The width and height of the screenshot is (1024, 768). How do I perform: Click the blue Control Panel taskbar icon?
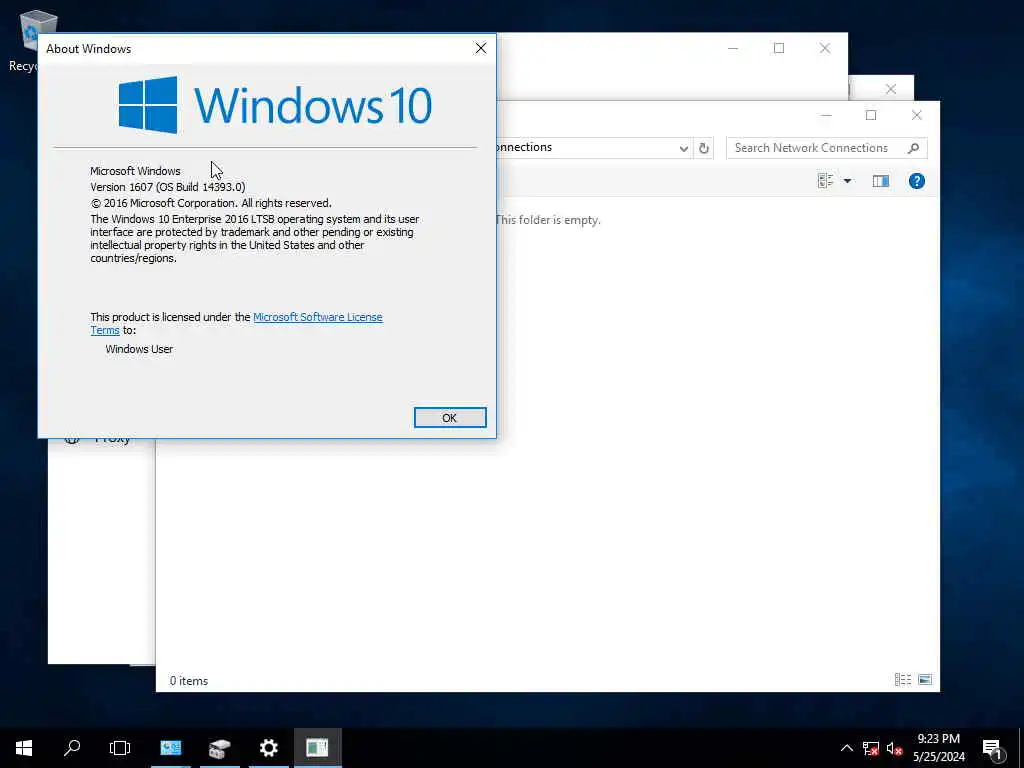click(x=170, y=748)
